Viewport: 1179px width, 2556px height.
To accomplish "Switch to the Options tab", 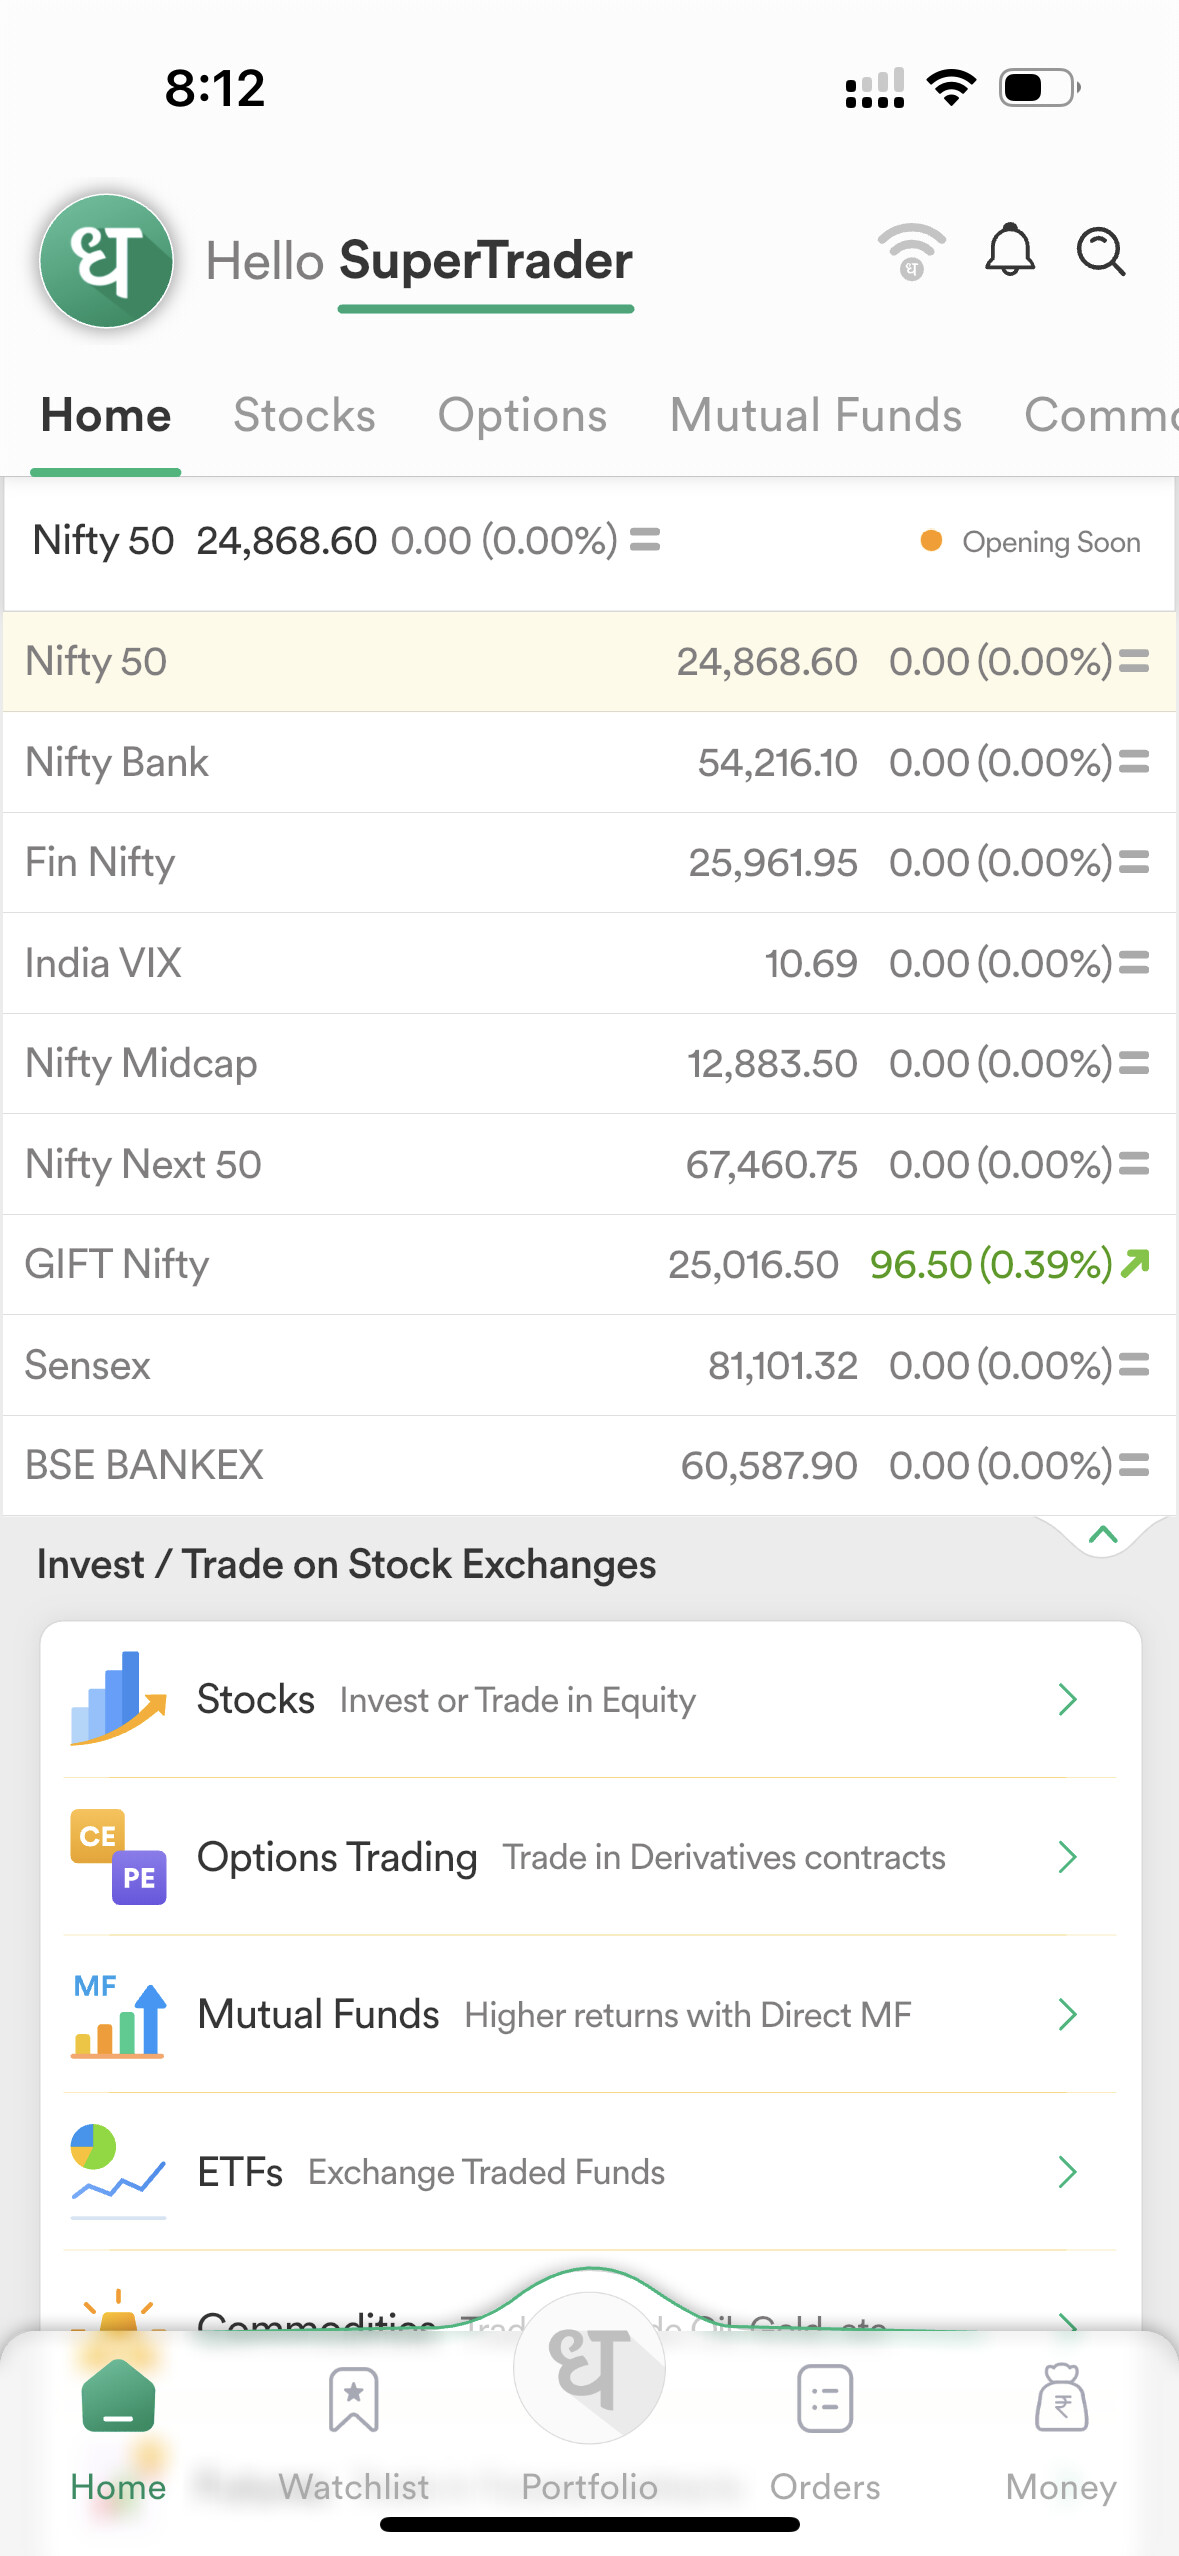I will tap(522, 416).
